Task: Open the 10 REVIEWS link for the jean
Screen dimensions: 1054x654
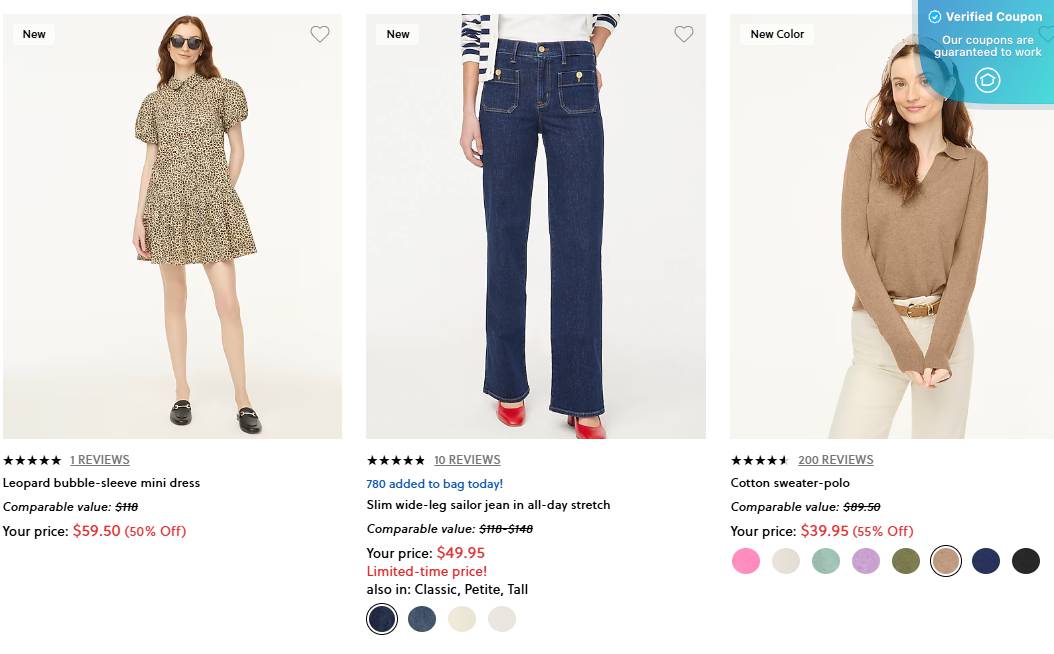Action: (x=467, y=460)
